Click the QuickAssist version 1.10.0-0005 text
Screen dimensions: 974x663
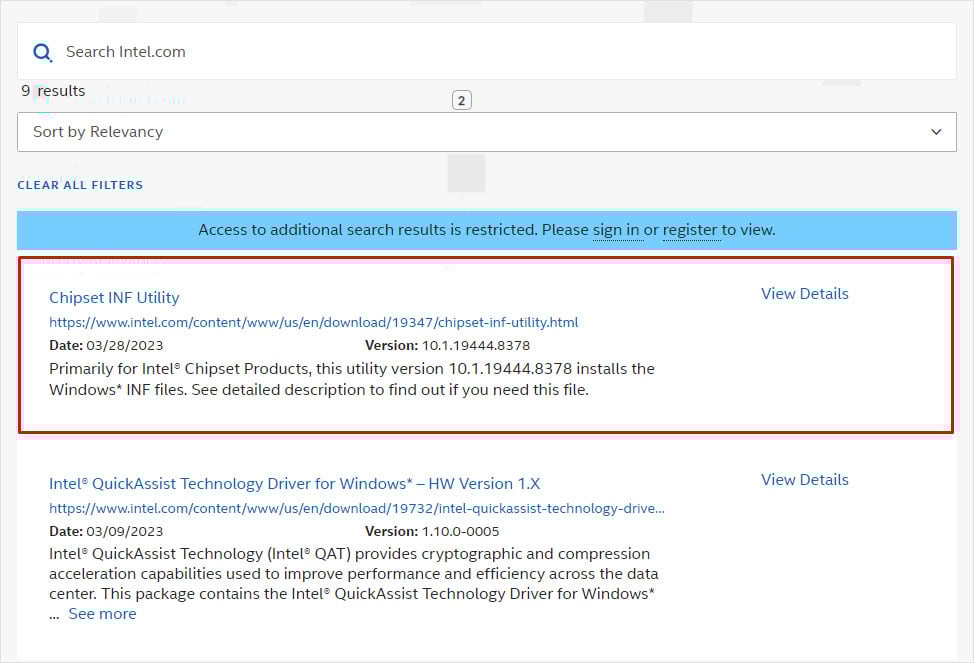(460, 531)
